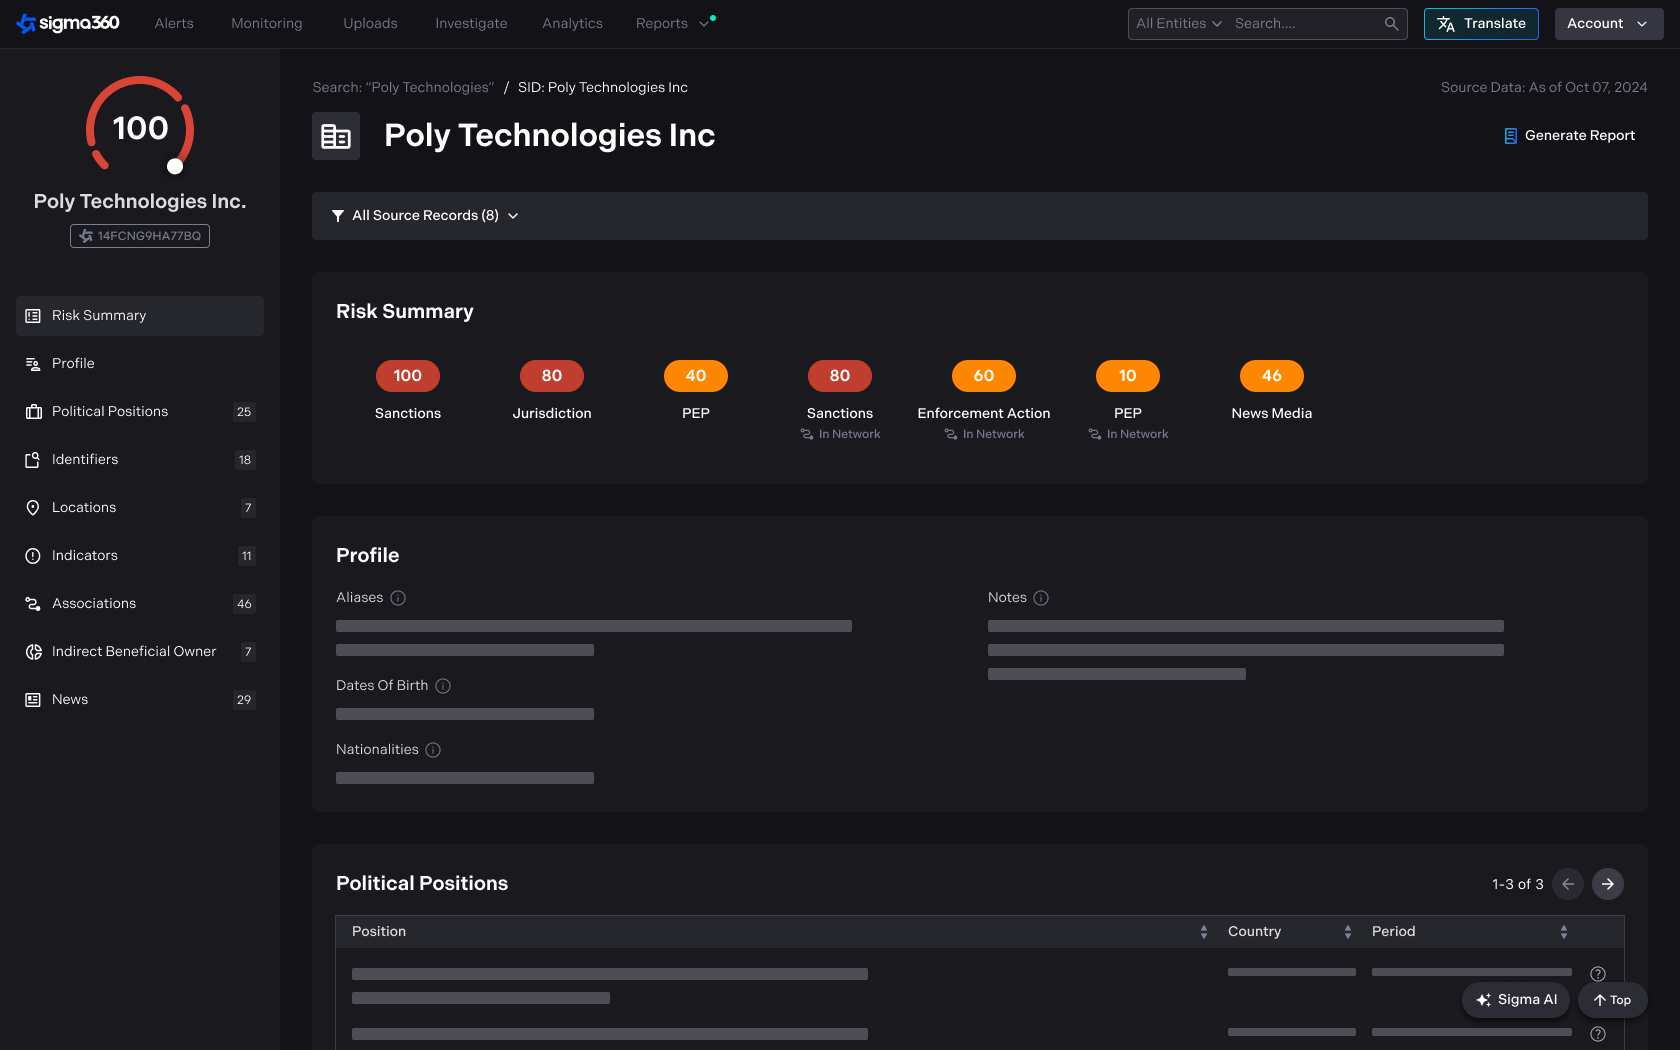
Task: Open the All Entities dropdown
Action: point(1178,24)
